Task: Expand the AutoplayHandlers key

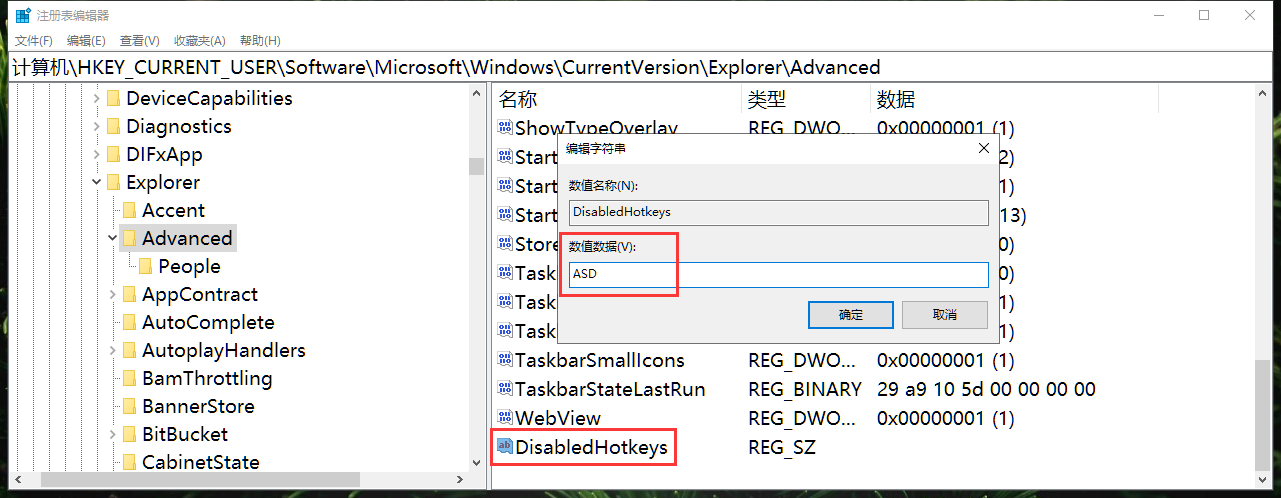Action: [113, 350]
